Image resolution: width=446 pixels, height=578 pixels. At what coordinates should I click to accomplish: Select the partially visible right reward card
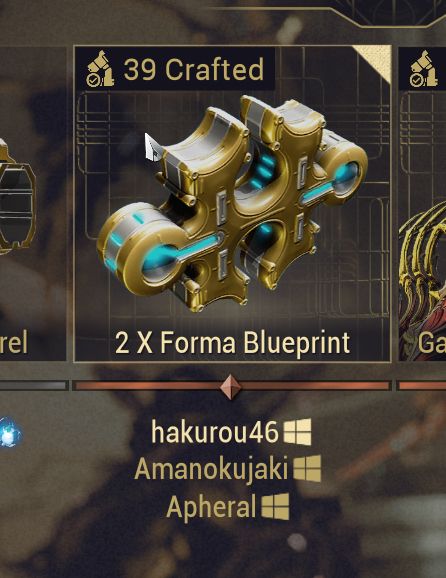click(422, 204)
